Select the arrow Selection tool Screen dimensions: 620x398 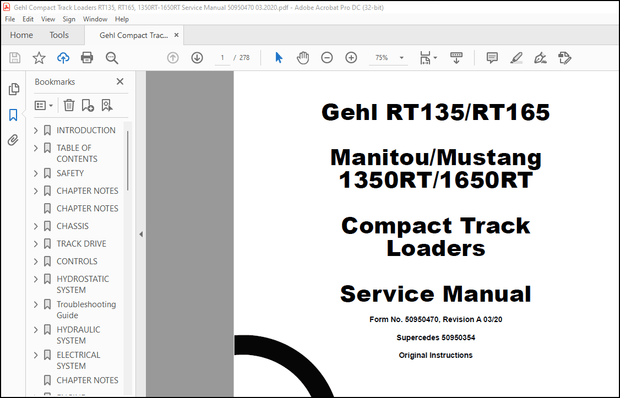click(279, 58)
